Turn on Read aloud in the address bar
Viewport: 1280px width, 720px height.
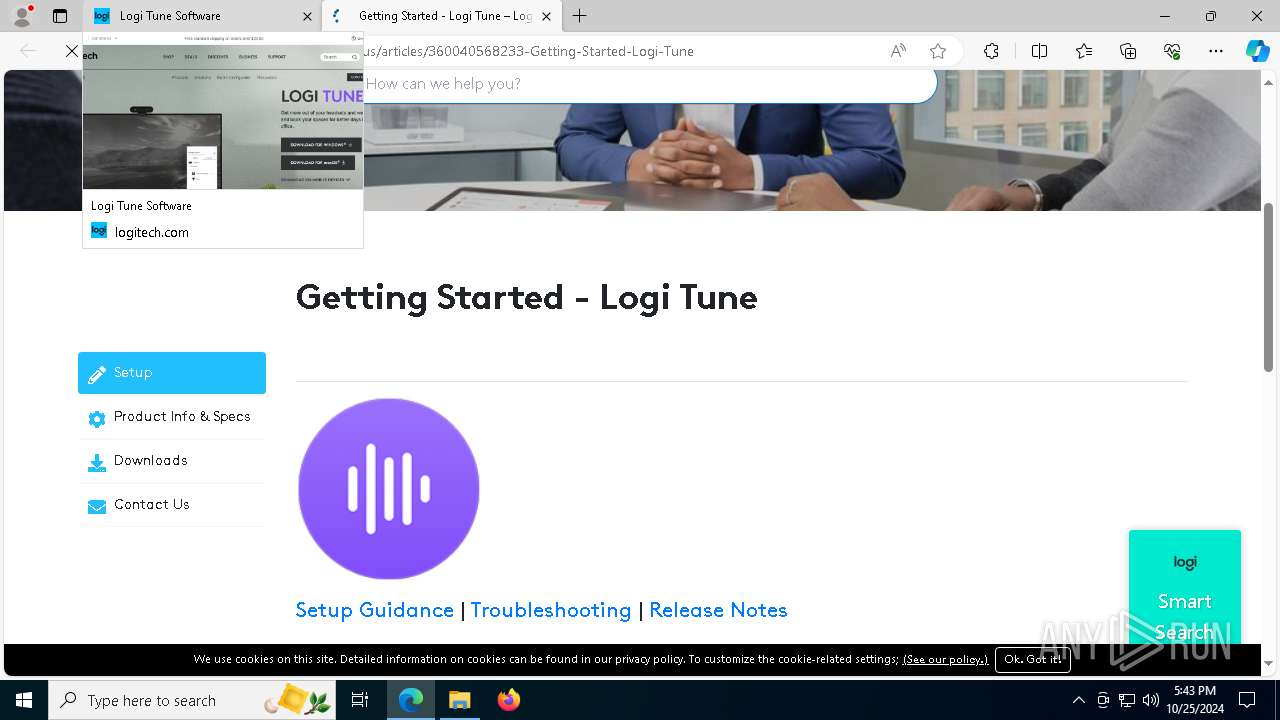pos(898,51)
